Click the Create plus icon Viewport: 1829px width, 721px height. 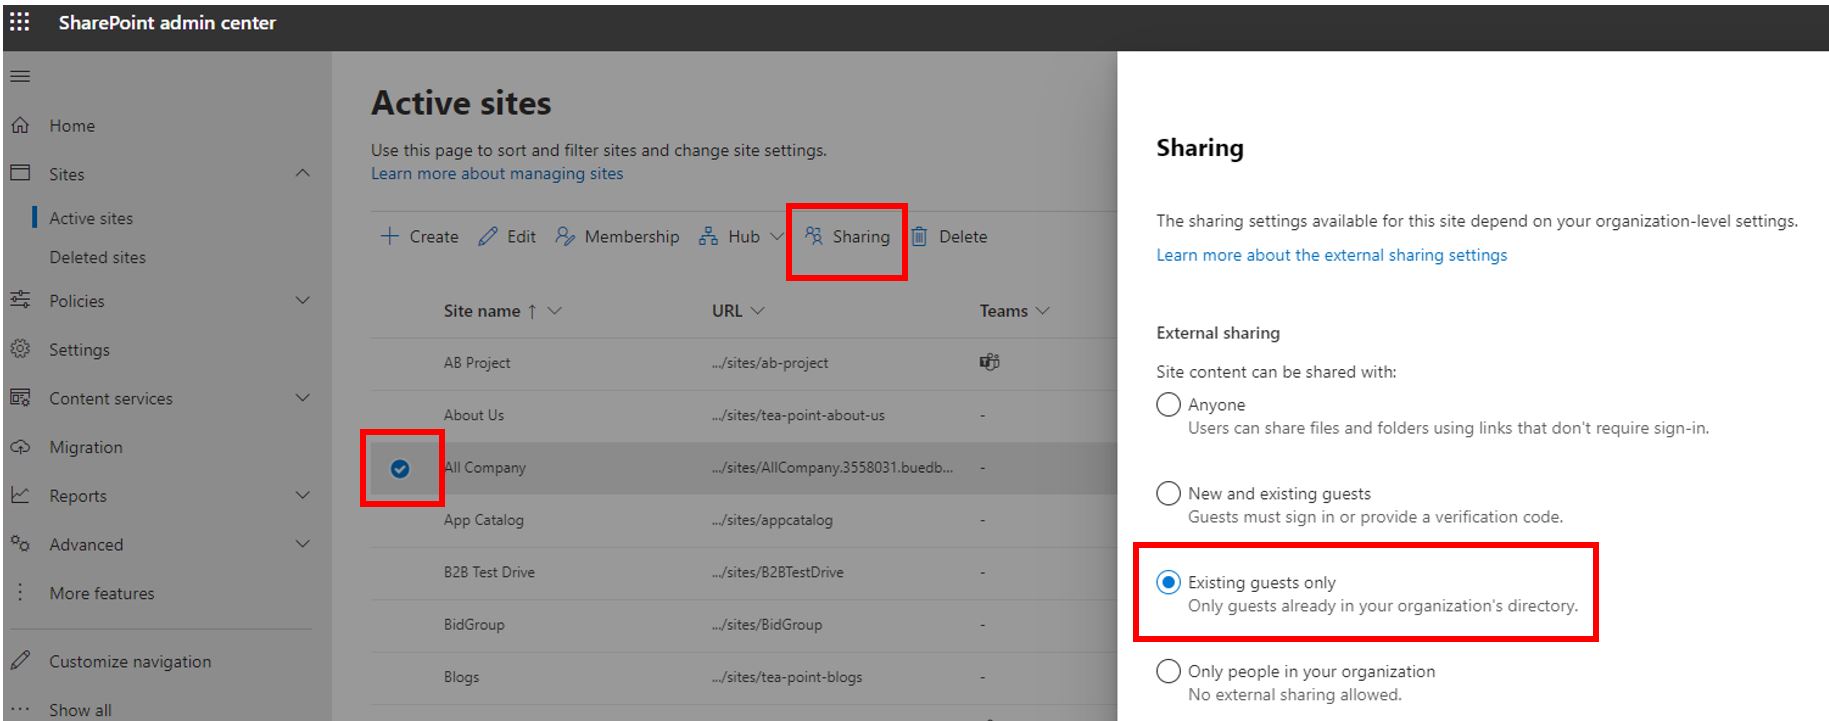point(390,236)
